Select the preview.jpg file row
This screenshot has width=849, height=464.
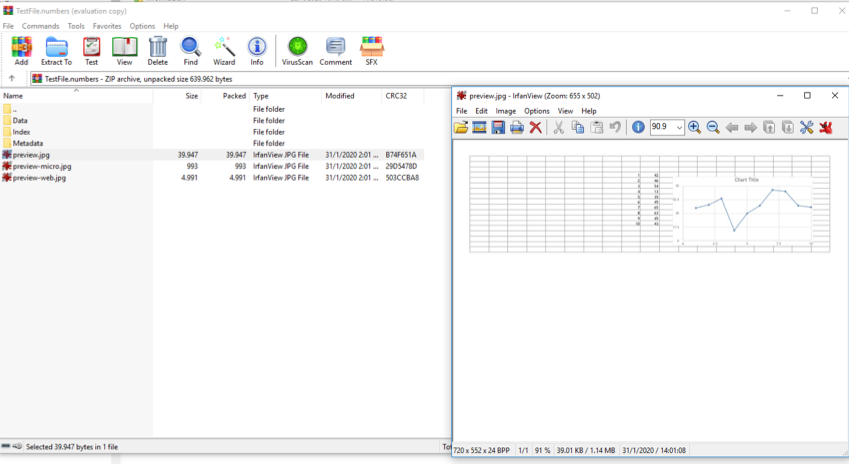click(212, 155)
